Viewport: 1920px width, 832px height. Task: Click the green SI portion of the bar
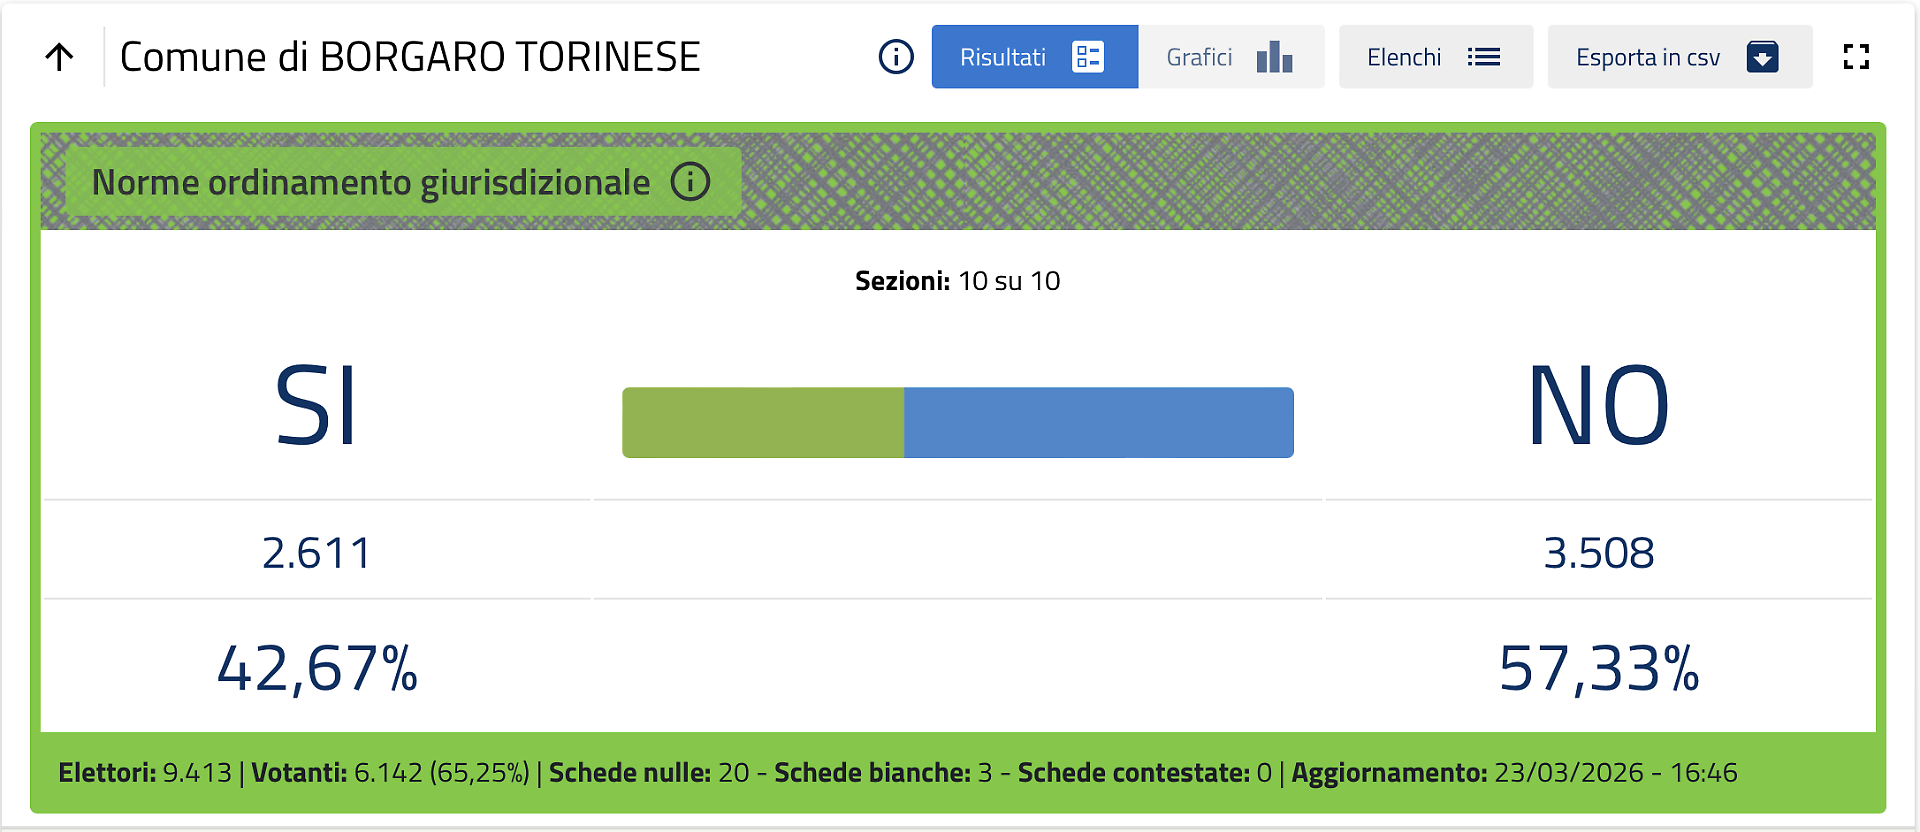point(763,423)
